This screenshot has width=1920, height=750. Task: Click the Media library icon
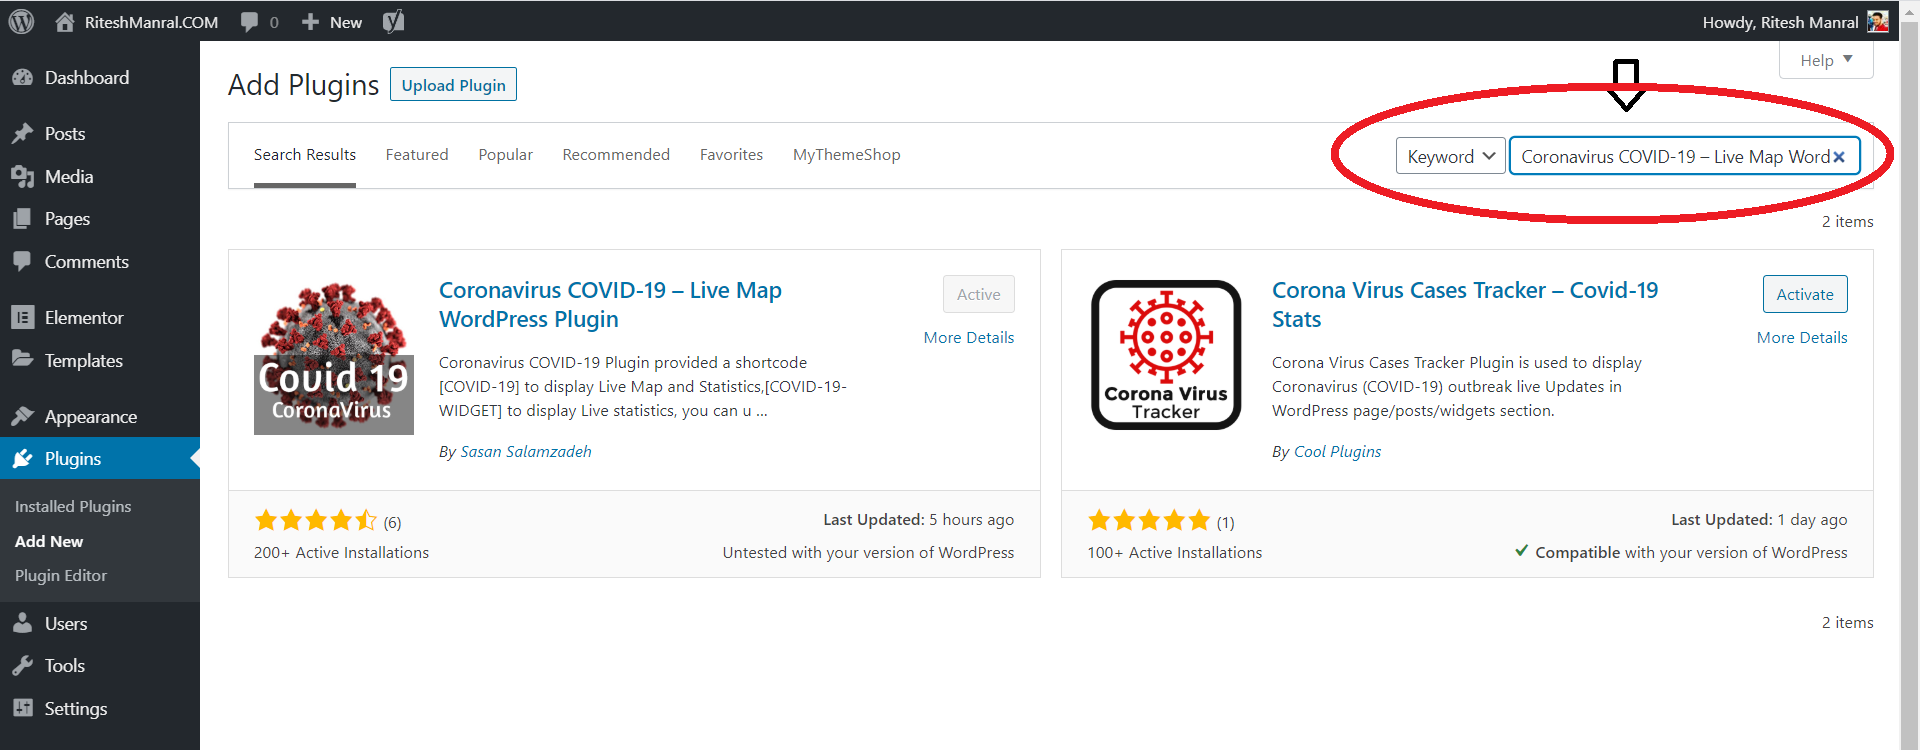pos(22,177)
